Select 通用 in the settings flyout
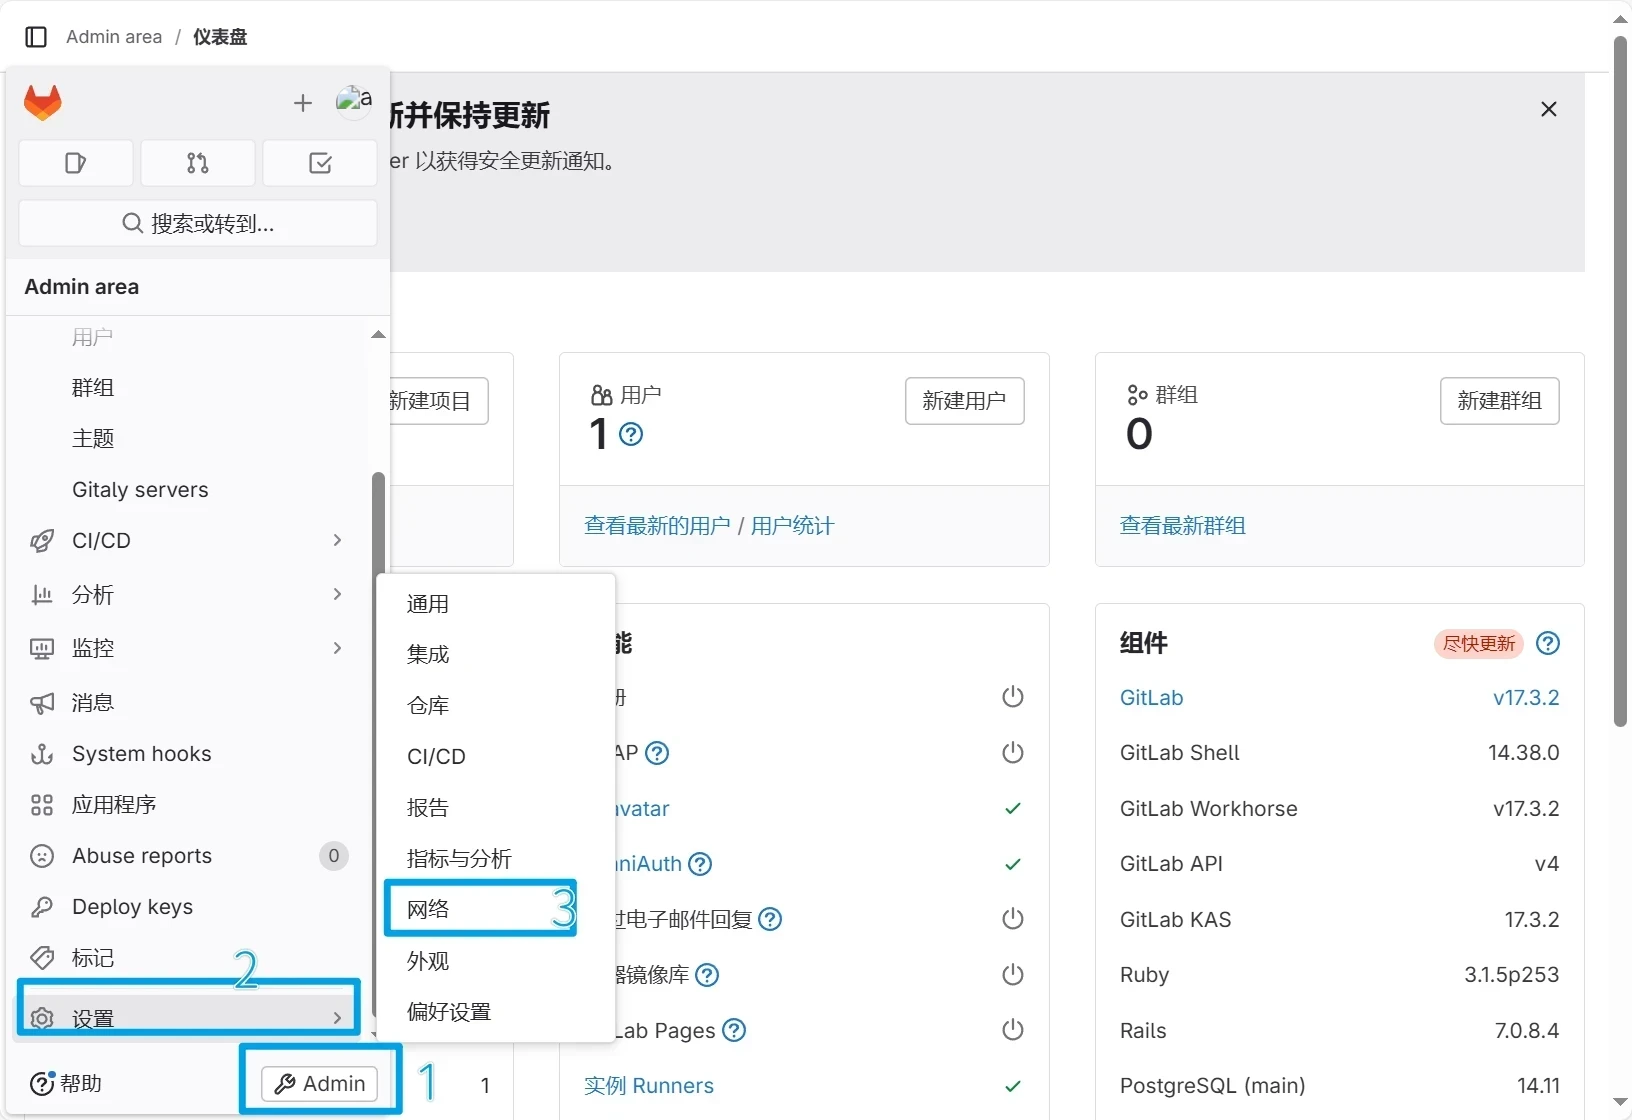 pos(429,604)
